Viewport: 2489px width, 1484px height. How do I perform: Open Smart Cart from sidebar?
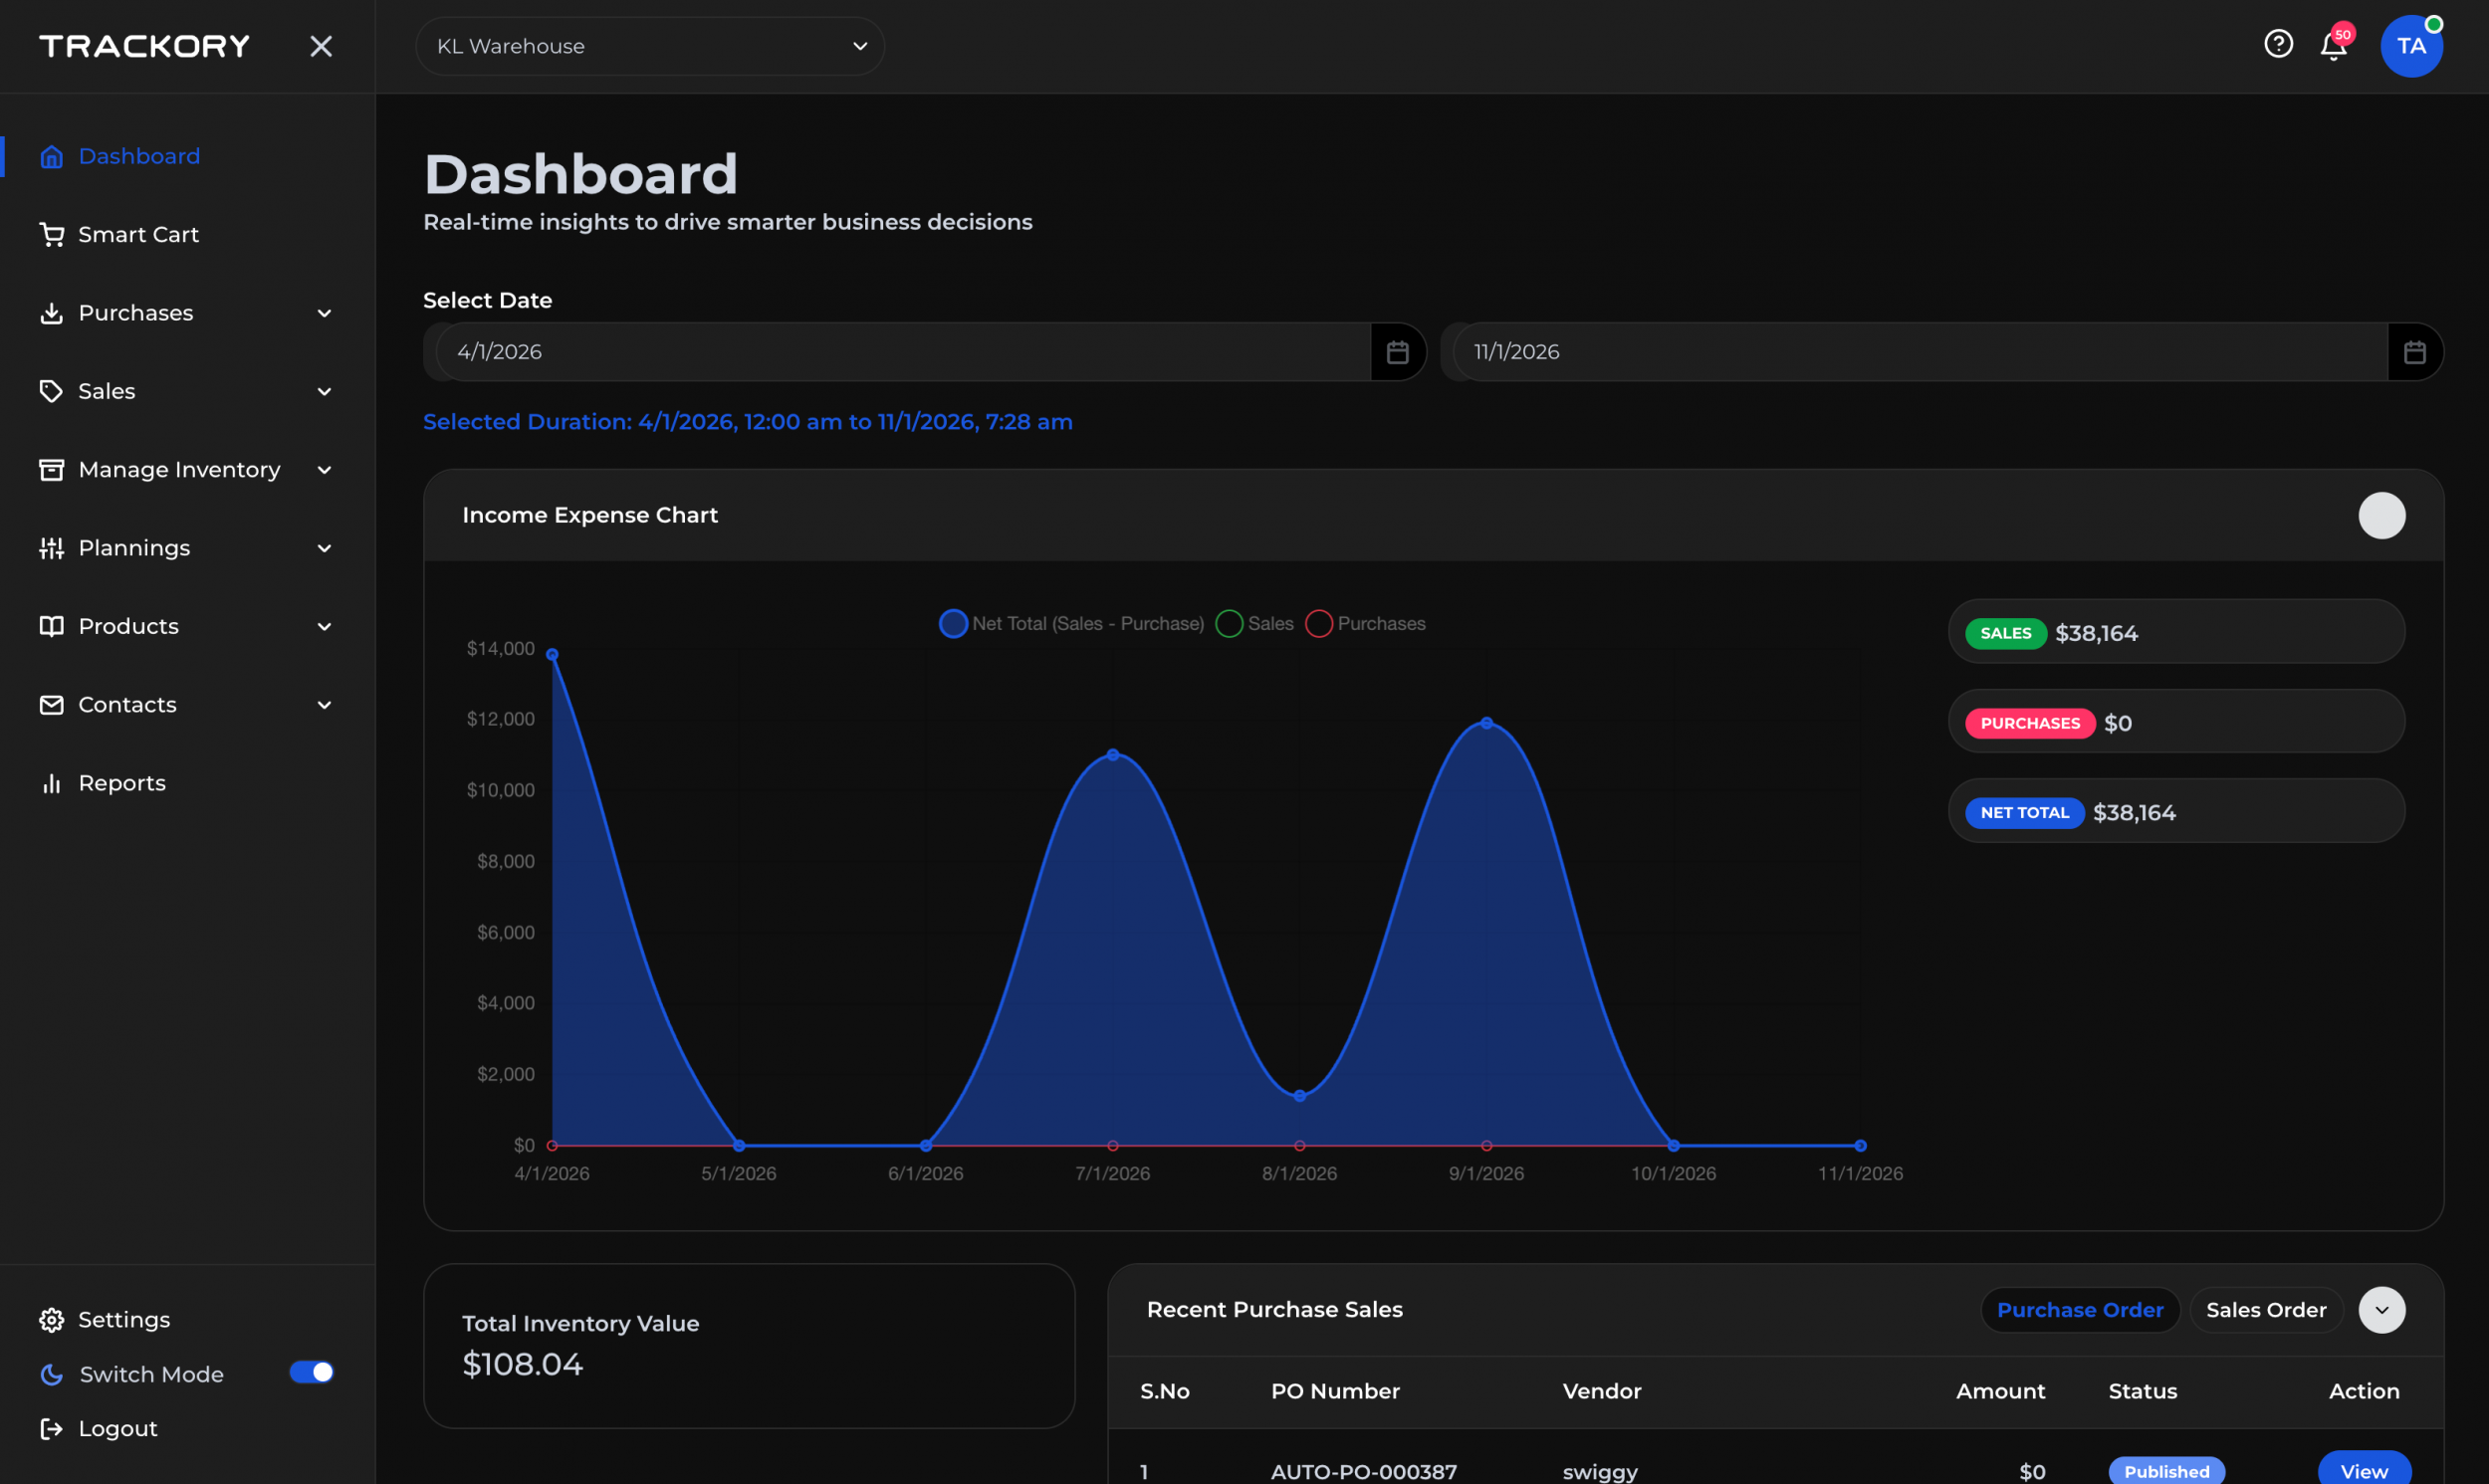(138, 234)
